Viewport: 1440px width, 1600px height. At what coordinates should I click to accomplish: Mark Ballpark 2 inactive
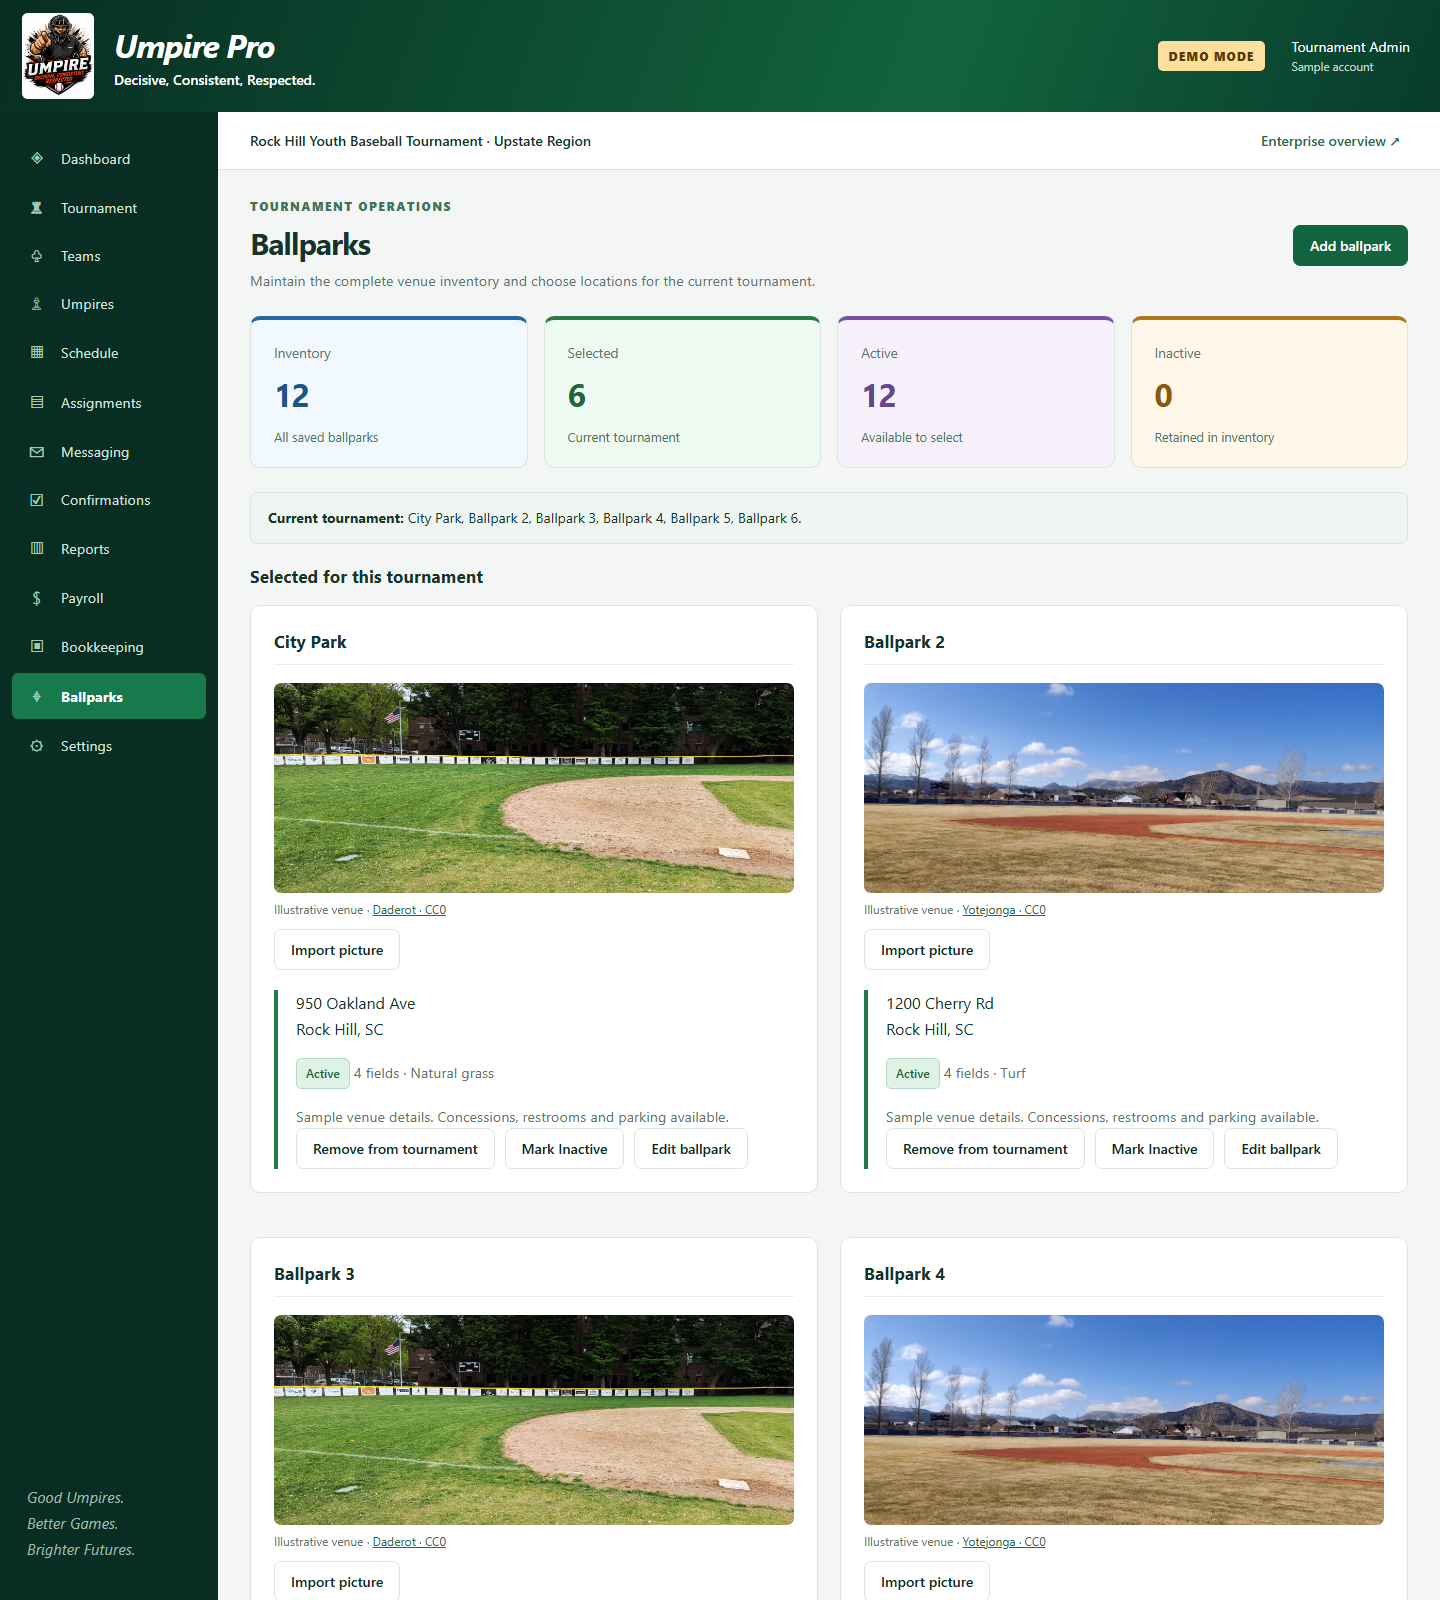(x=1154, y=1149)
